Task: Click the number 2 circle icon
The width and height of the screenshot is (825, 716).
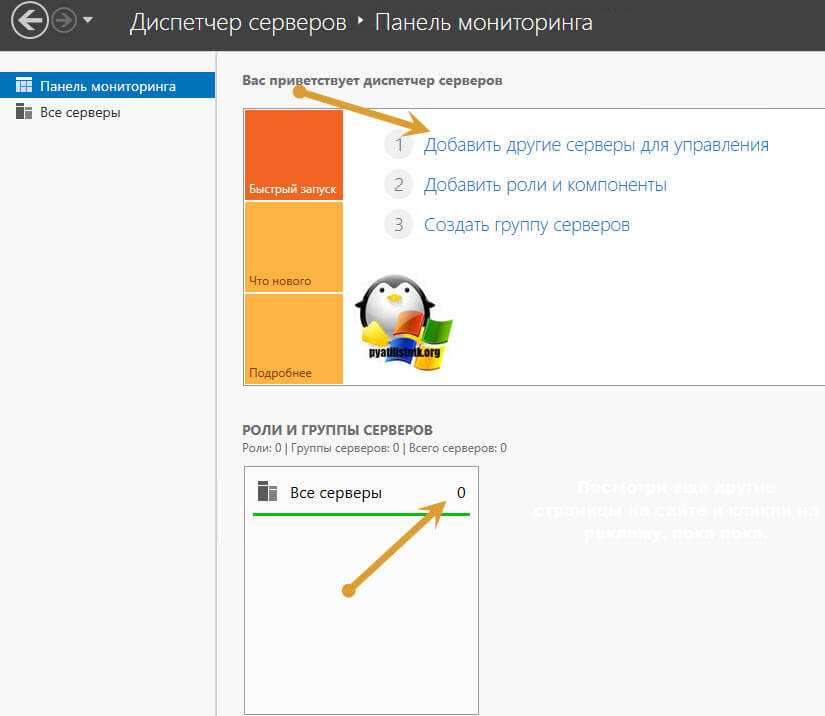Action: [x=398, y=185]
